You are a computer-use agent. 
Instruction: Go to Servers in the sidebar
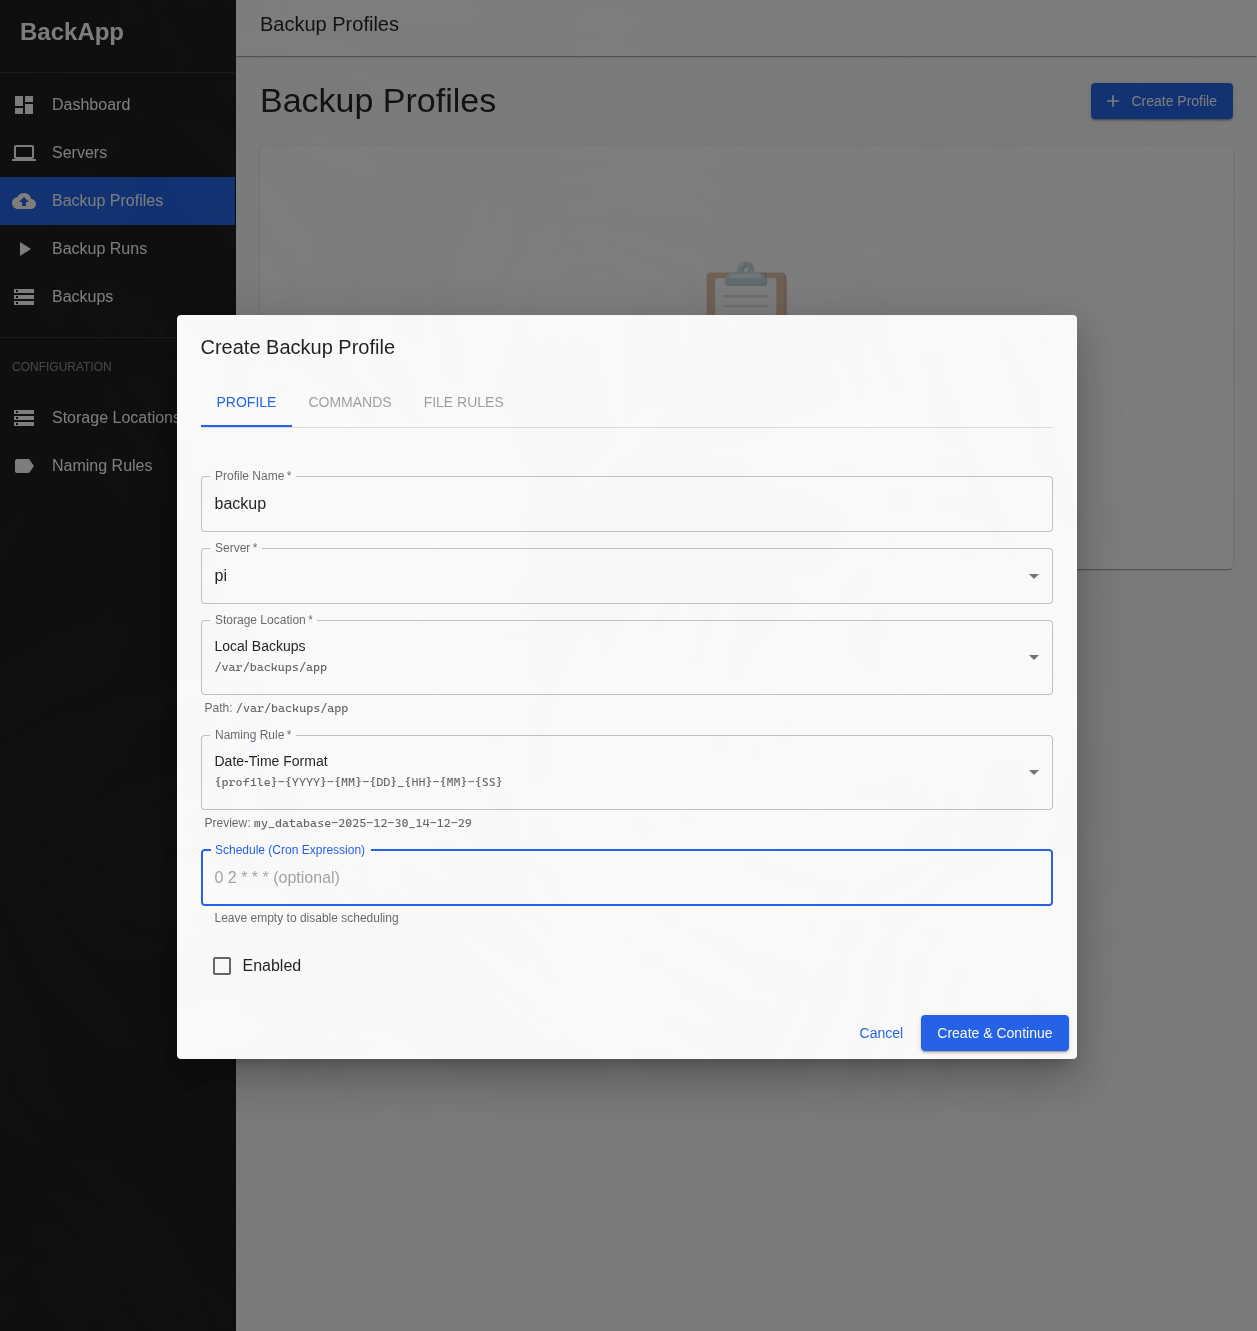click(x=118, y=153)
